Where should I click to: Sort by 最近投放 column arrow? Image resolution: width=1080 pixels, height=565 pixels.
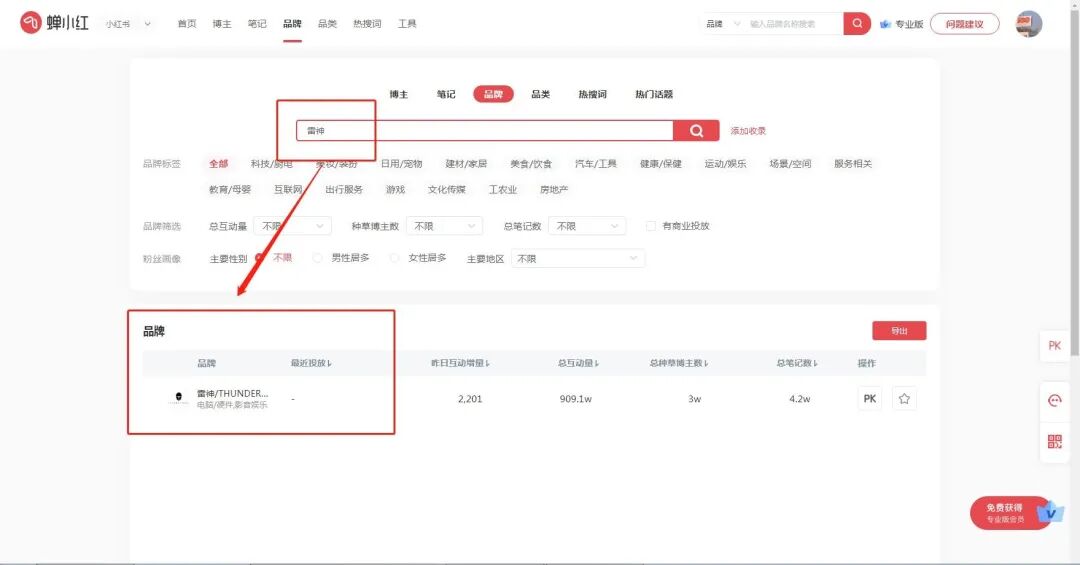330,363
